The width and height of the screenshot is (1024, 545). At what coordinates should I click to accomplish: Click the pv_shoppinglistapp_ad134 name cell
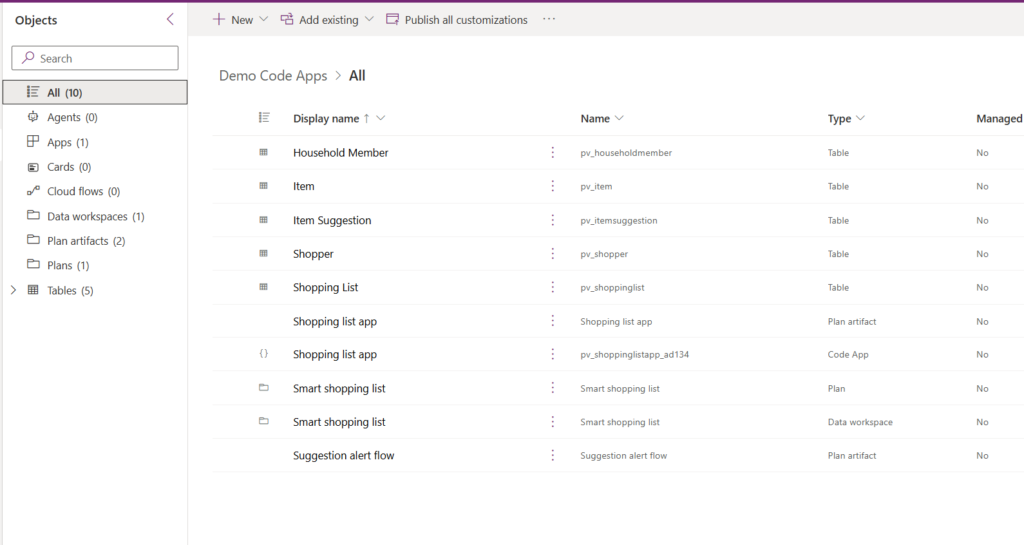(x=634, y=354)
